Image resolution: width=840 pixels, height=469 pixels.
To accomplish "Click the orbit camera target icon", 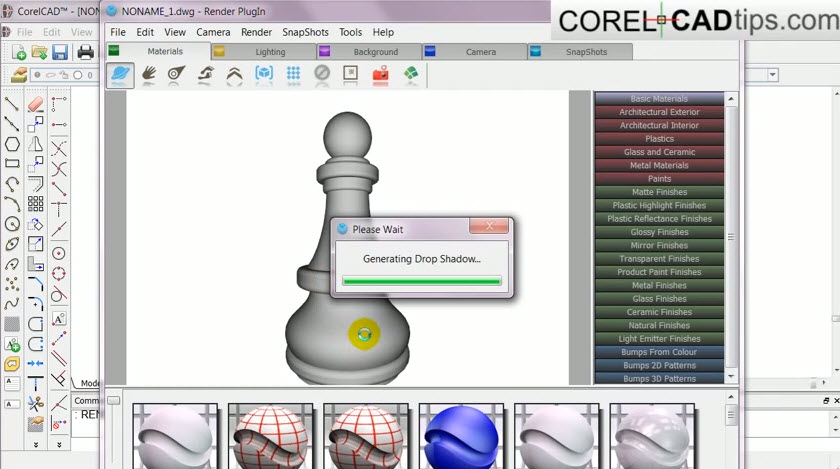I will [176, 74].
